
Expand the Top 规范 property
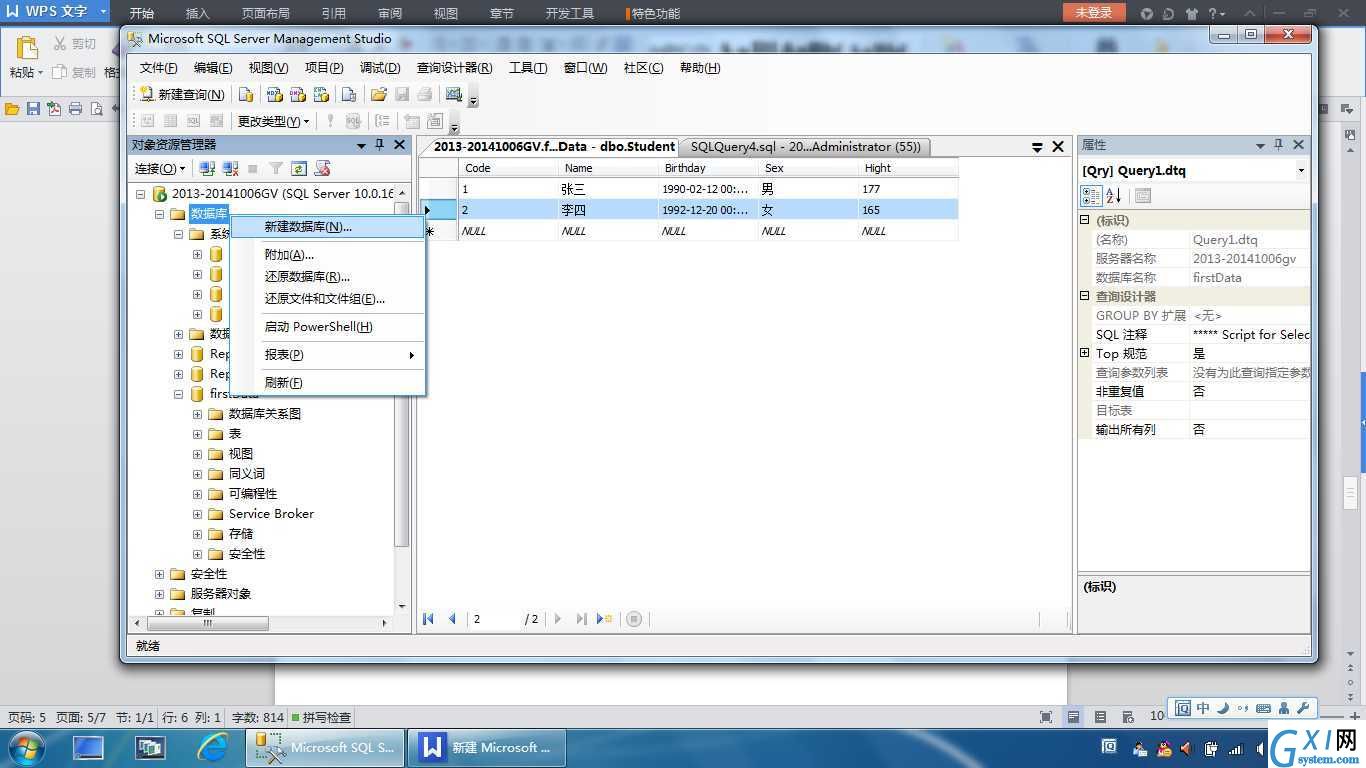pyautogui.click(x=1085, y=353)
